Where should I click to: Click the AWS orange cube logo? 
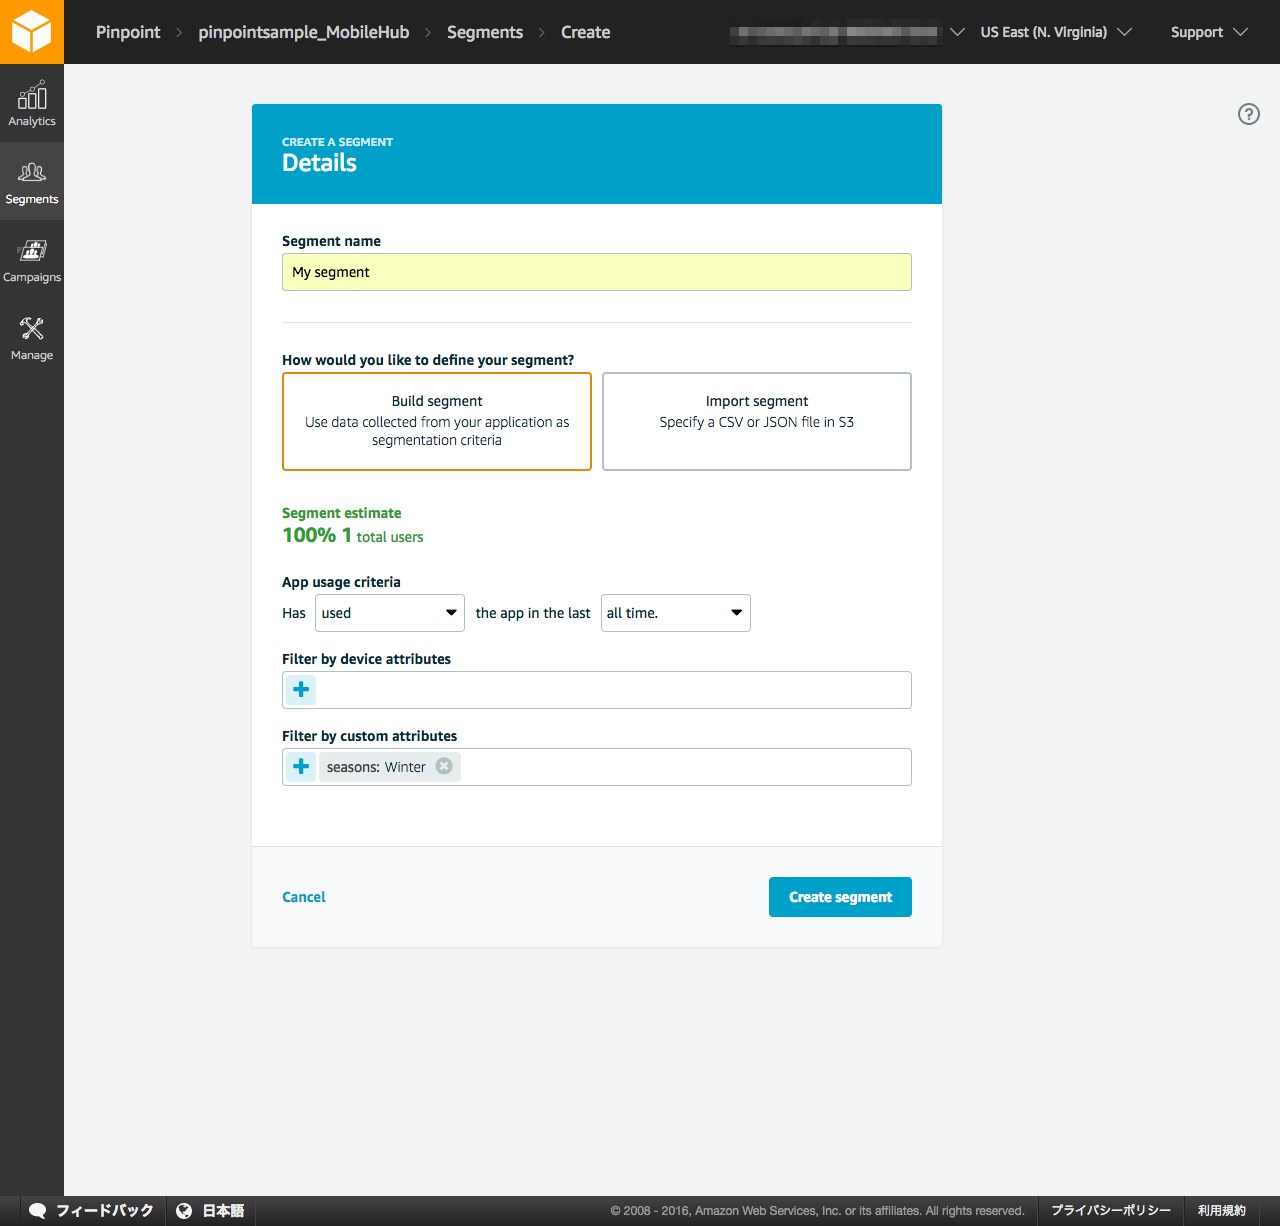(31, 31)
